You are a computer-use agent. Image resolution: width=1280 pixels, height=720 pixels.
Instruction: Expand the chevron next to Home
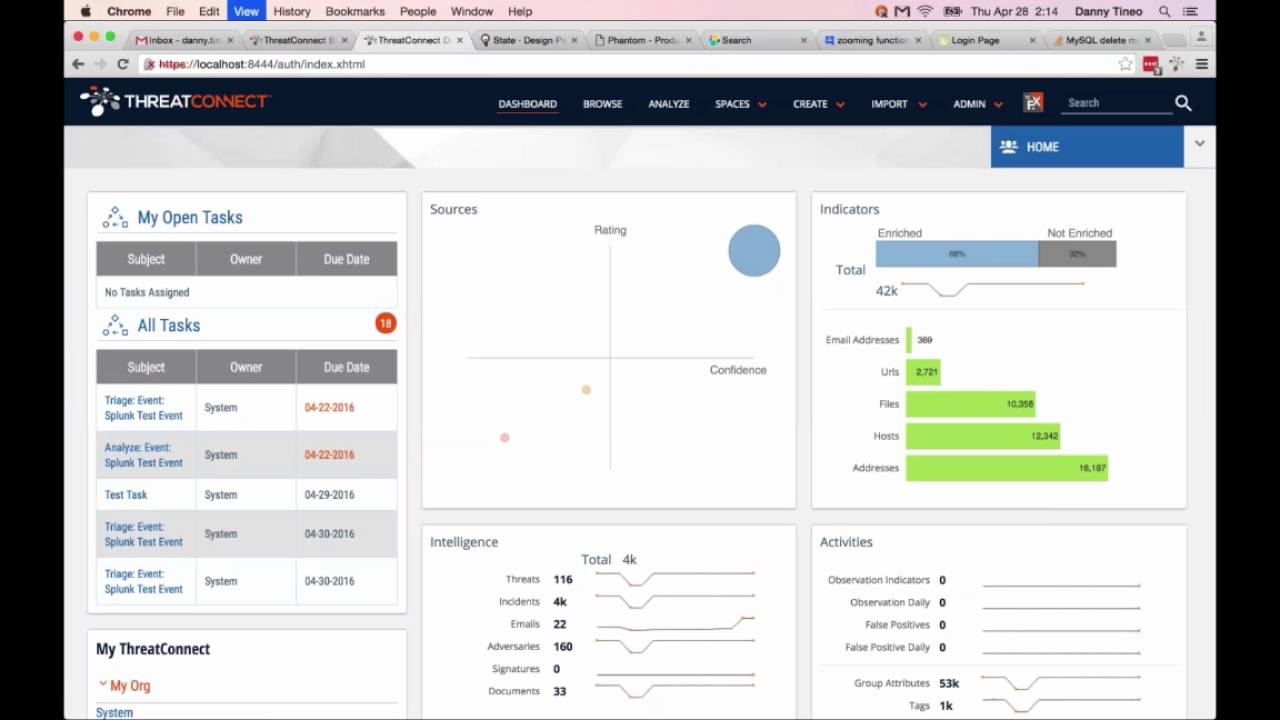(x=1199, y=144)
